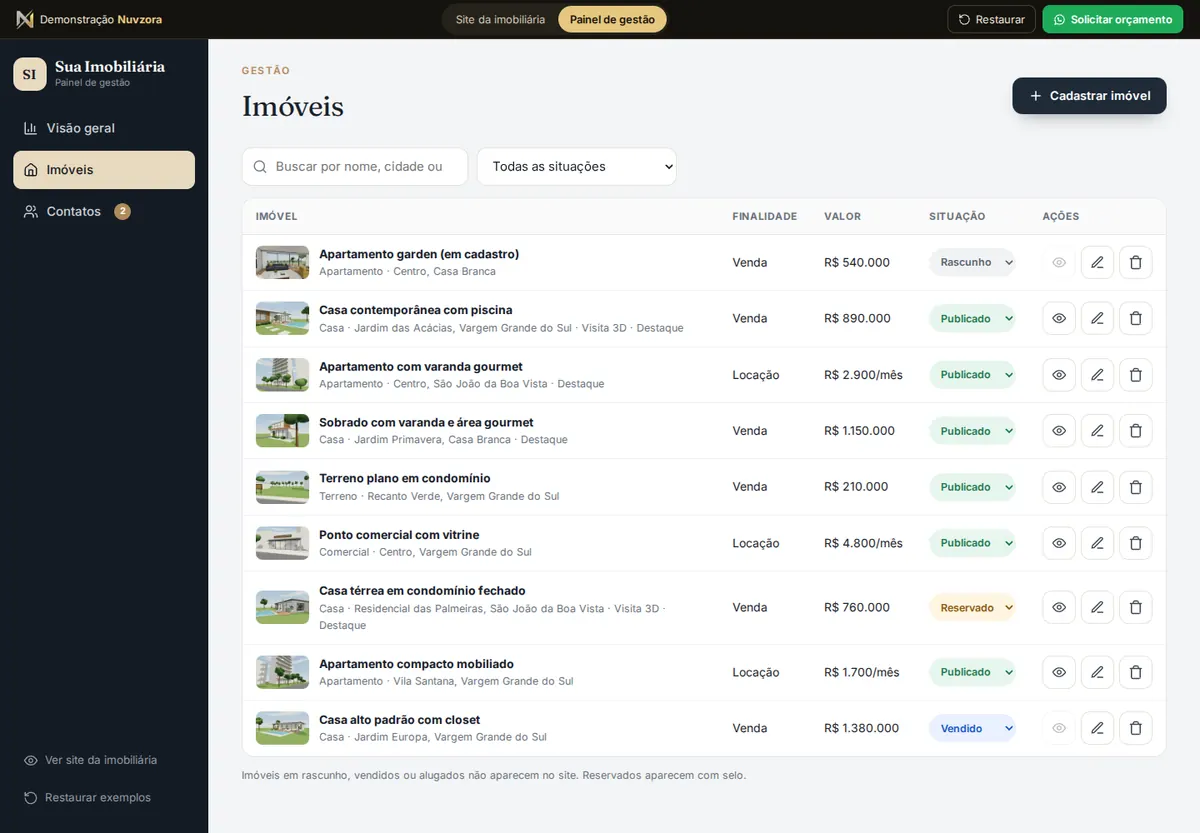This screenshot has width=1200, height=833.
Task: Open Vendido status dropdown for Casa alto padrão
Action: point(972,728)
